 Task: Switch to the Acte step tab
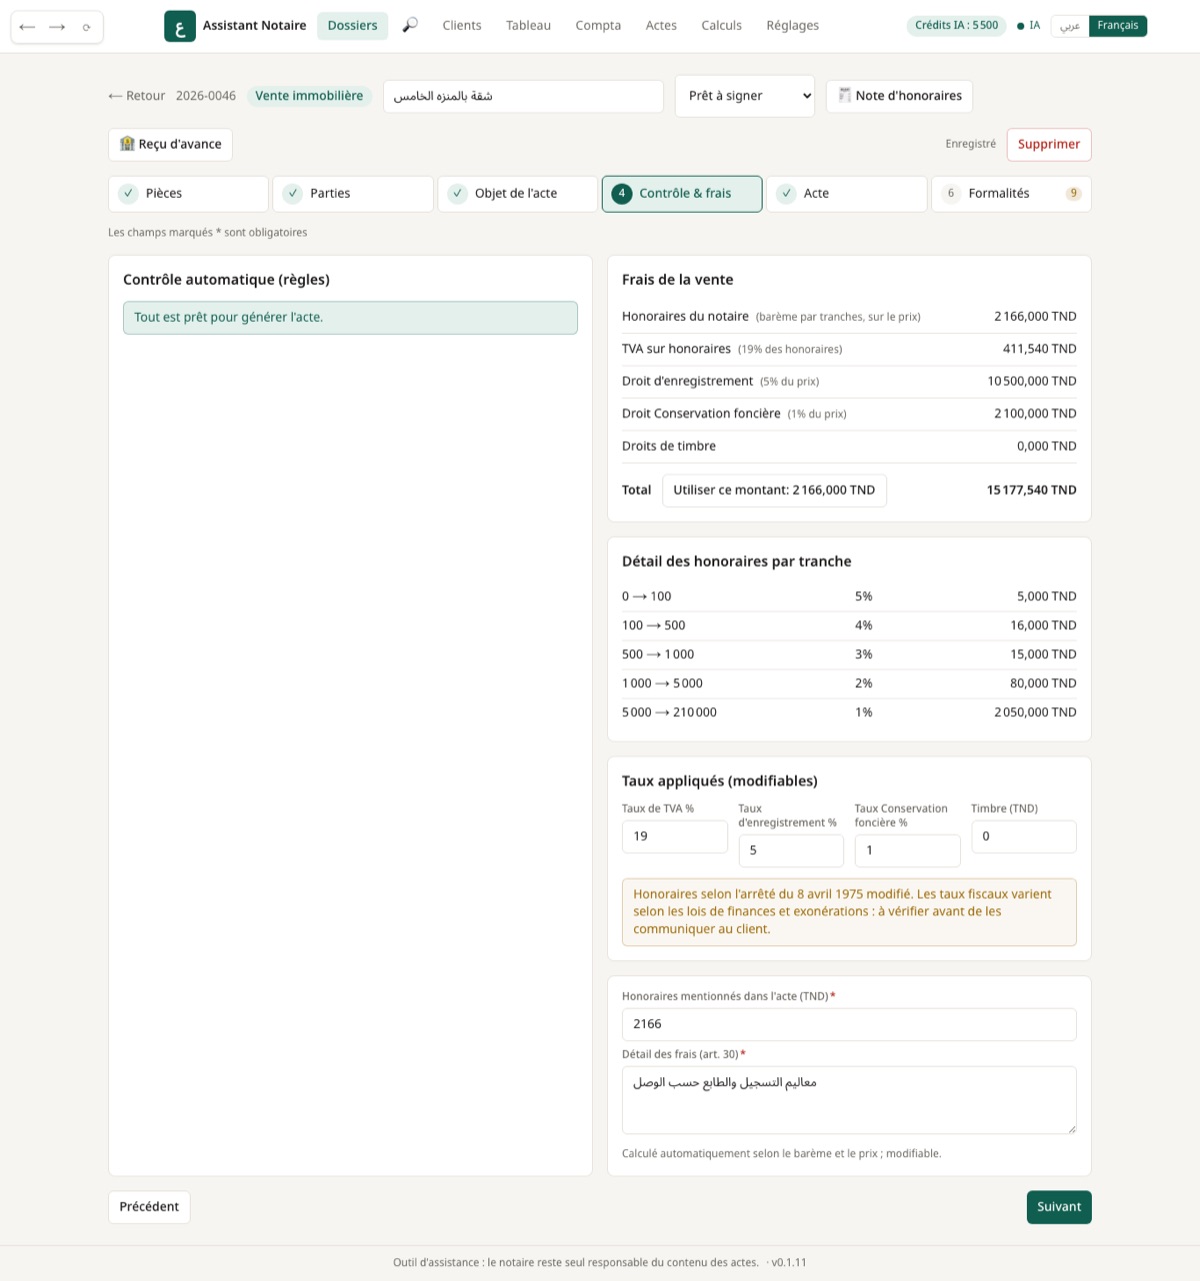(x=846, y=194)
